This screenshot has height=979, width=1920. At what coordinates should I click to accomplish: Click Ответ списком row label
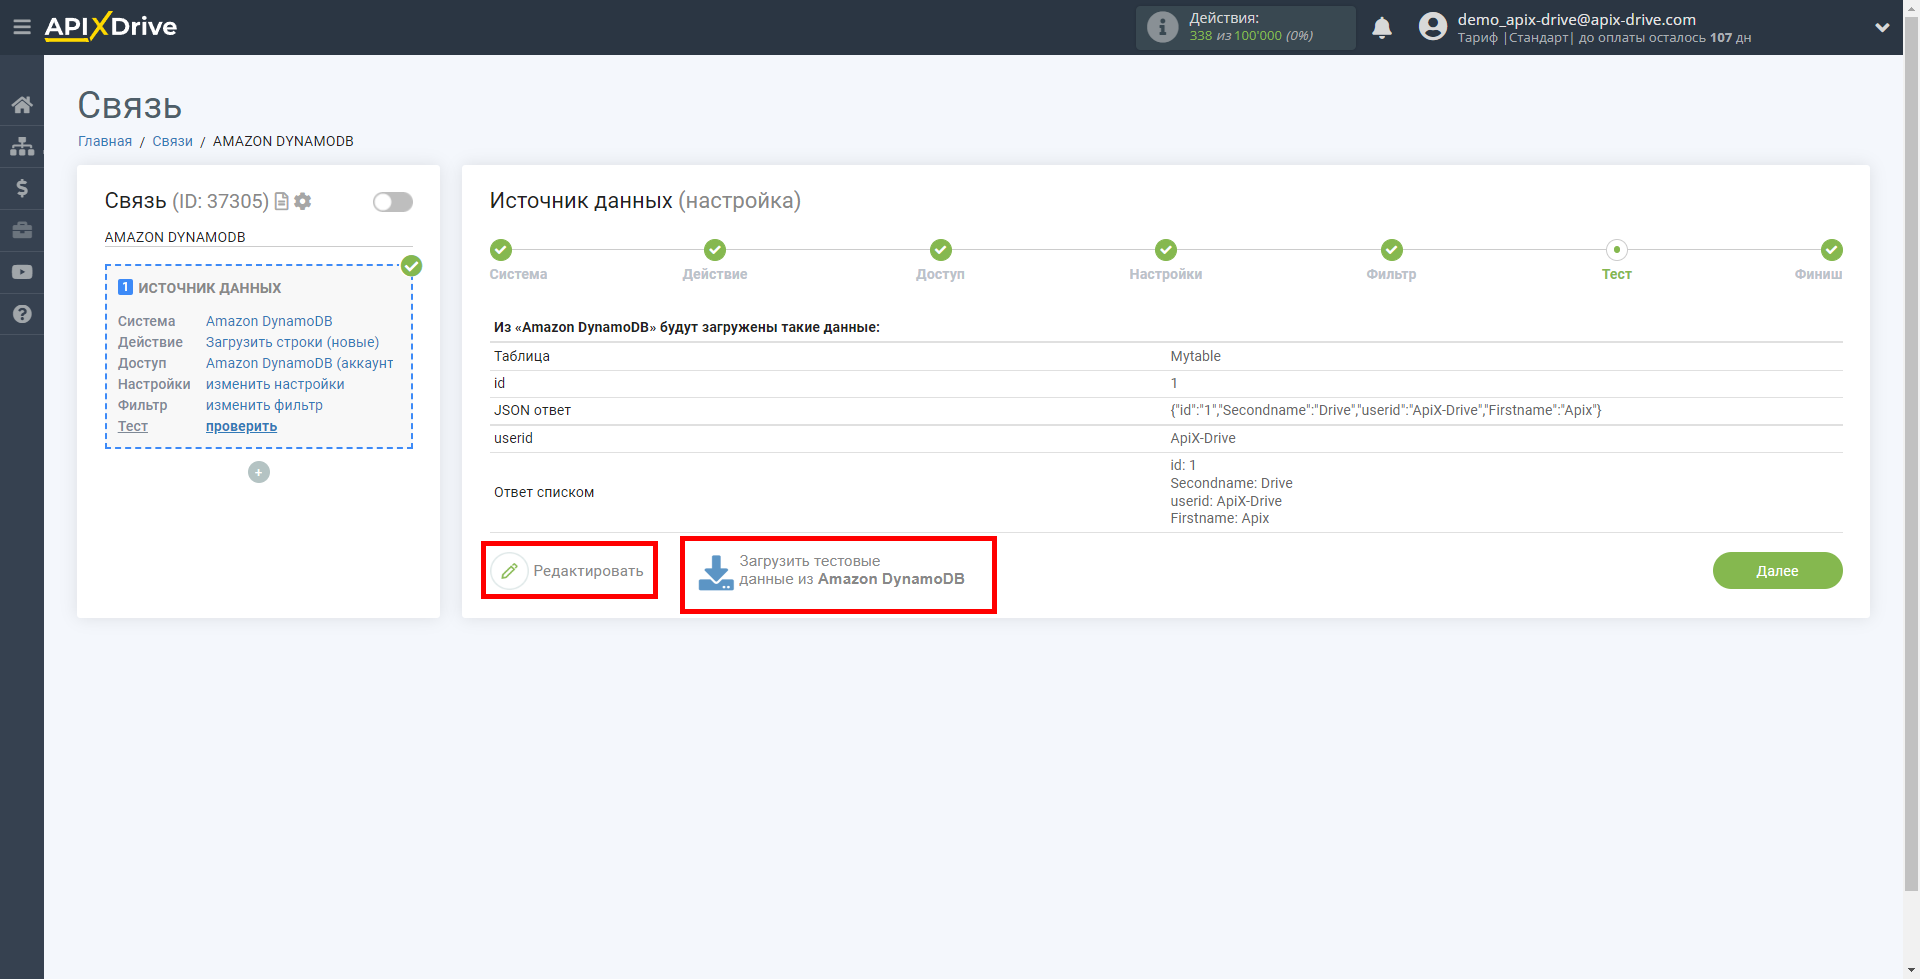[544, 492]
